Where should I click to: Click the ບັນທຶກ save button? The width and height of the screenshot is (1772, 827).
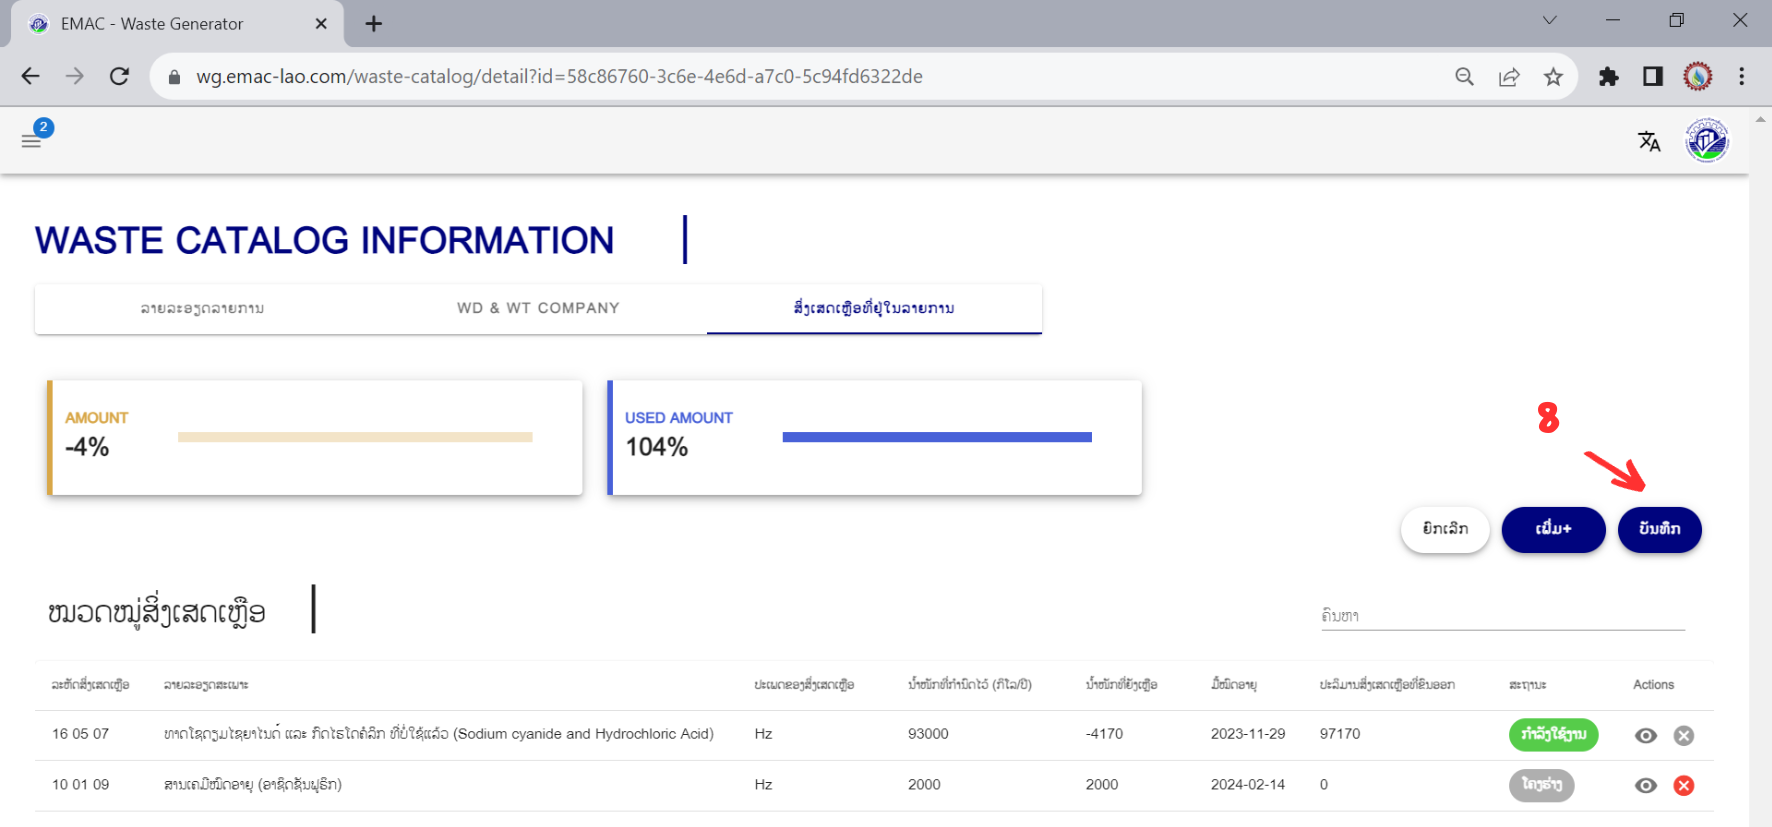pos(1659,529)
